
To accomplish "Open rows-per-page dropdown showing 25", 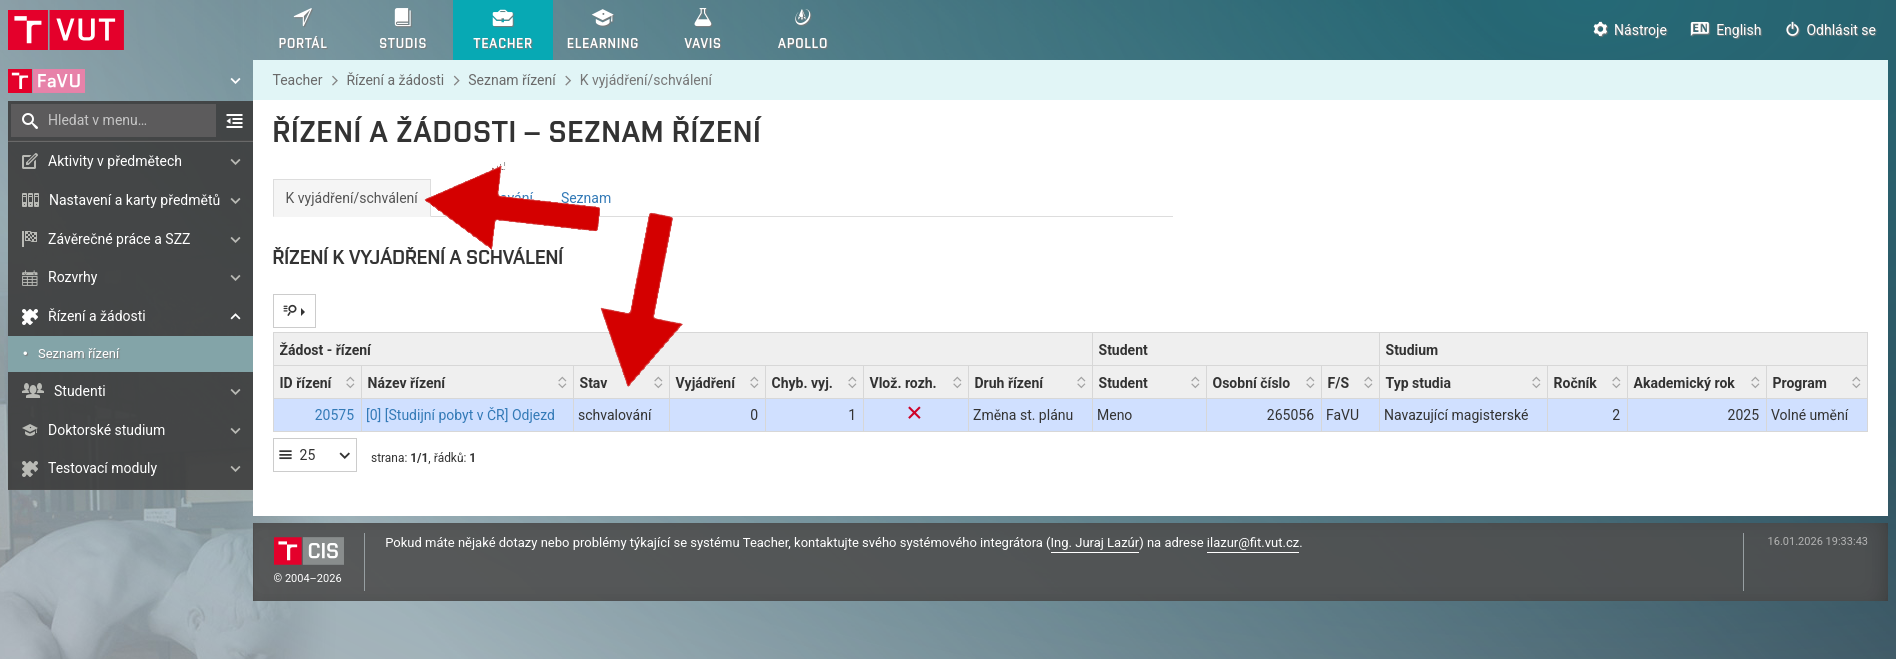I will [315, 455].
